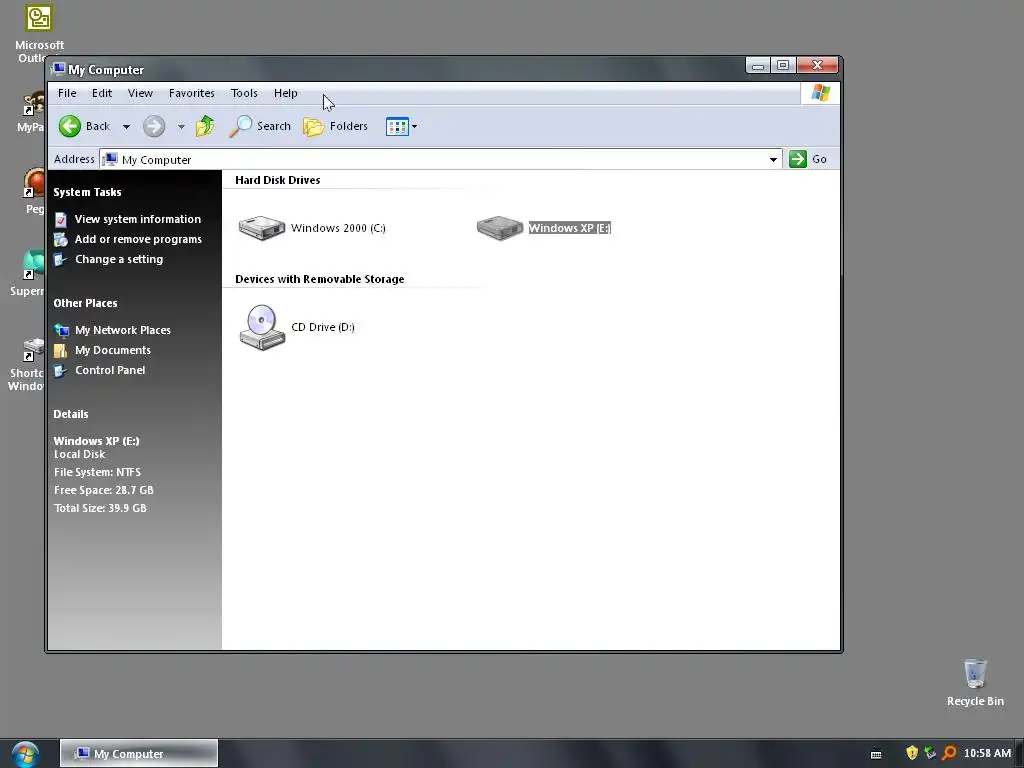
Task: Click the Change a setting link
Action: click(x=119, y=259)
